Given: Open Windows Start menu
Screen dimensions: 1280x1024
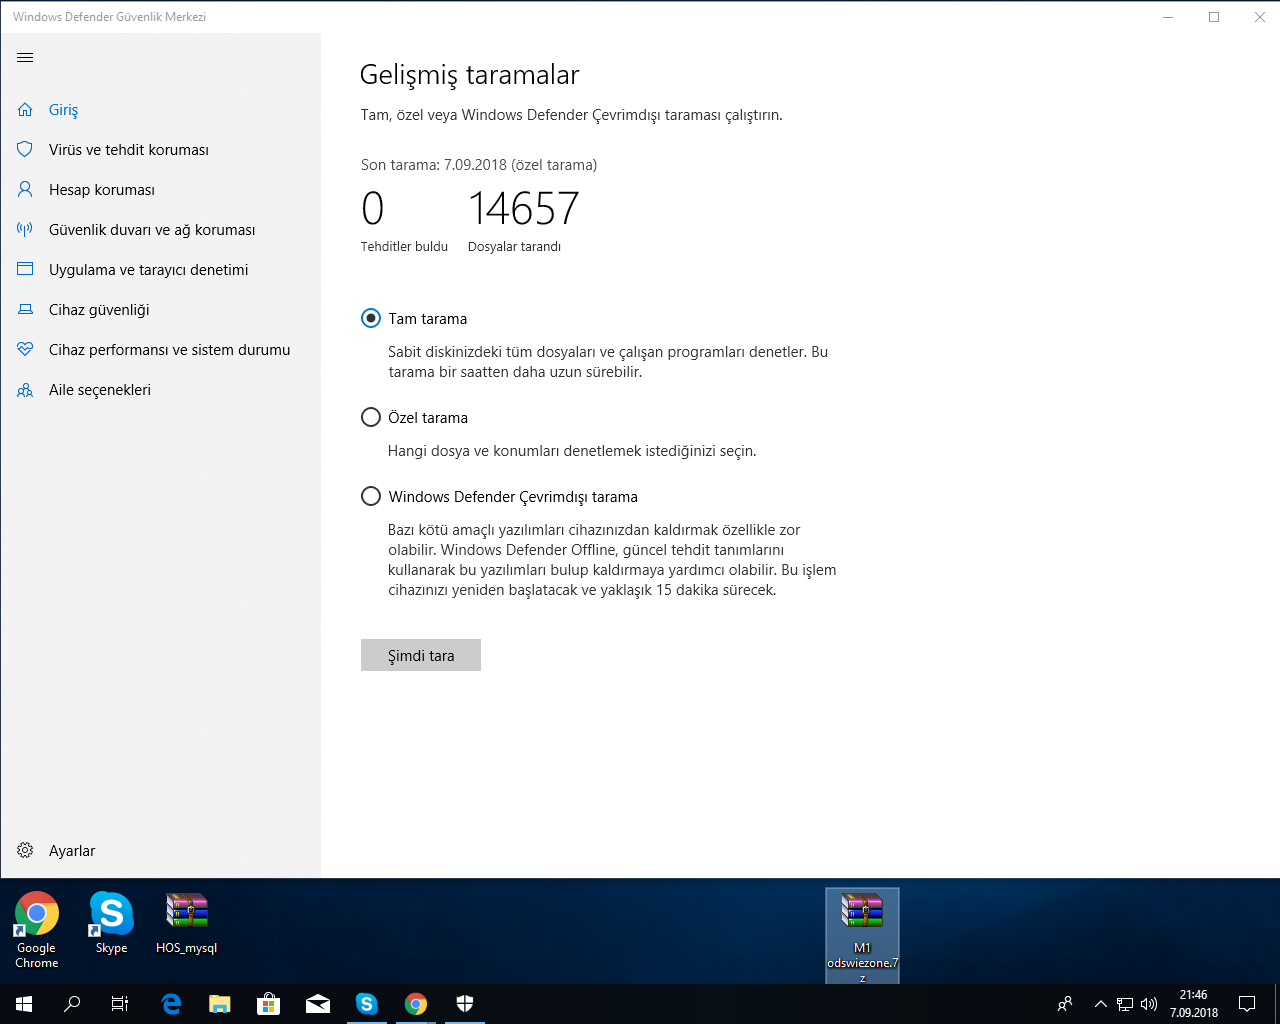Looking at the screenshot, I should [24, 1004].
